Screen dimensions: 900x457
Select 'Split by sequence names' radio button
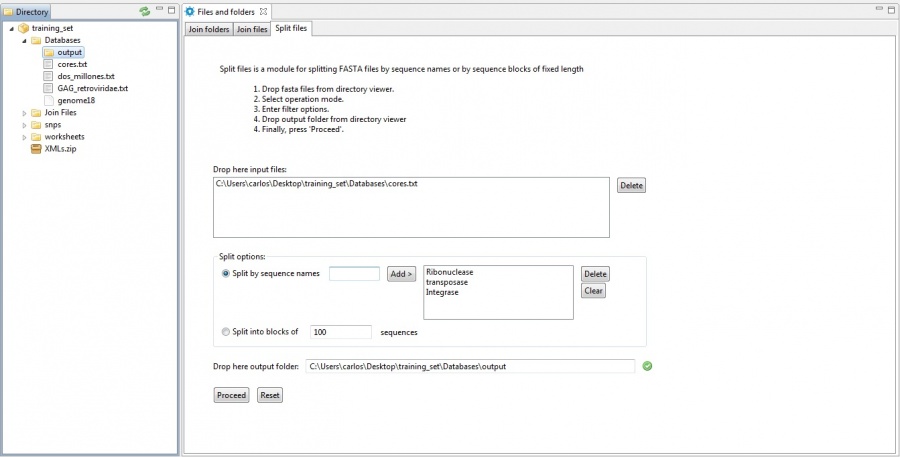coord(225,274)
